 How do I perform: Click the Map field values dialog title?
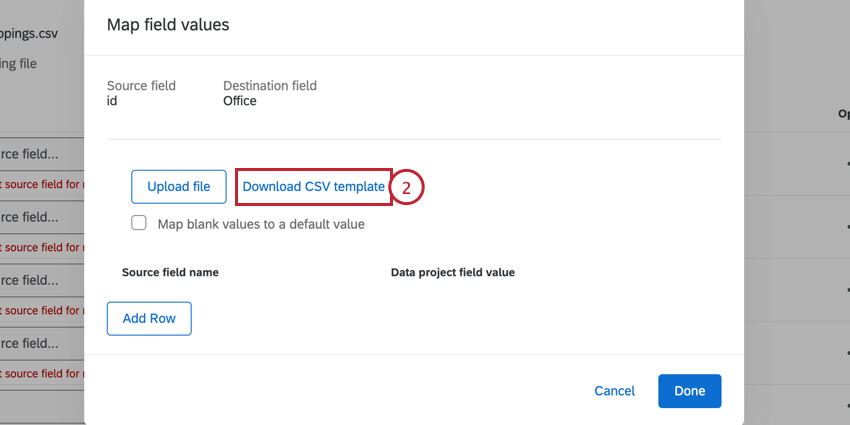(168, 25)
